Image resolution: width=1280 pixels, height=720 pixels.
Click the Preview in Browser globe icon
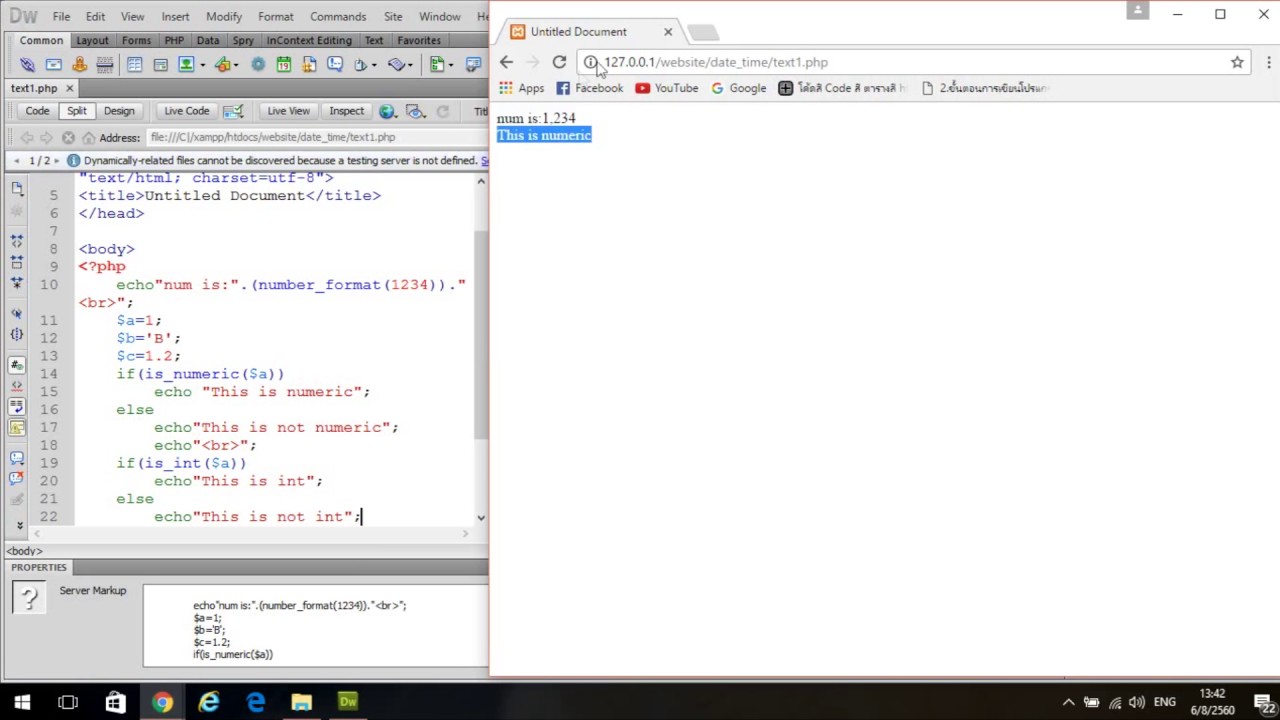click(388, 111)
